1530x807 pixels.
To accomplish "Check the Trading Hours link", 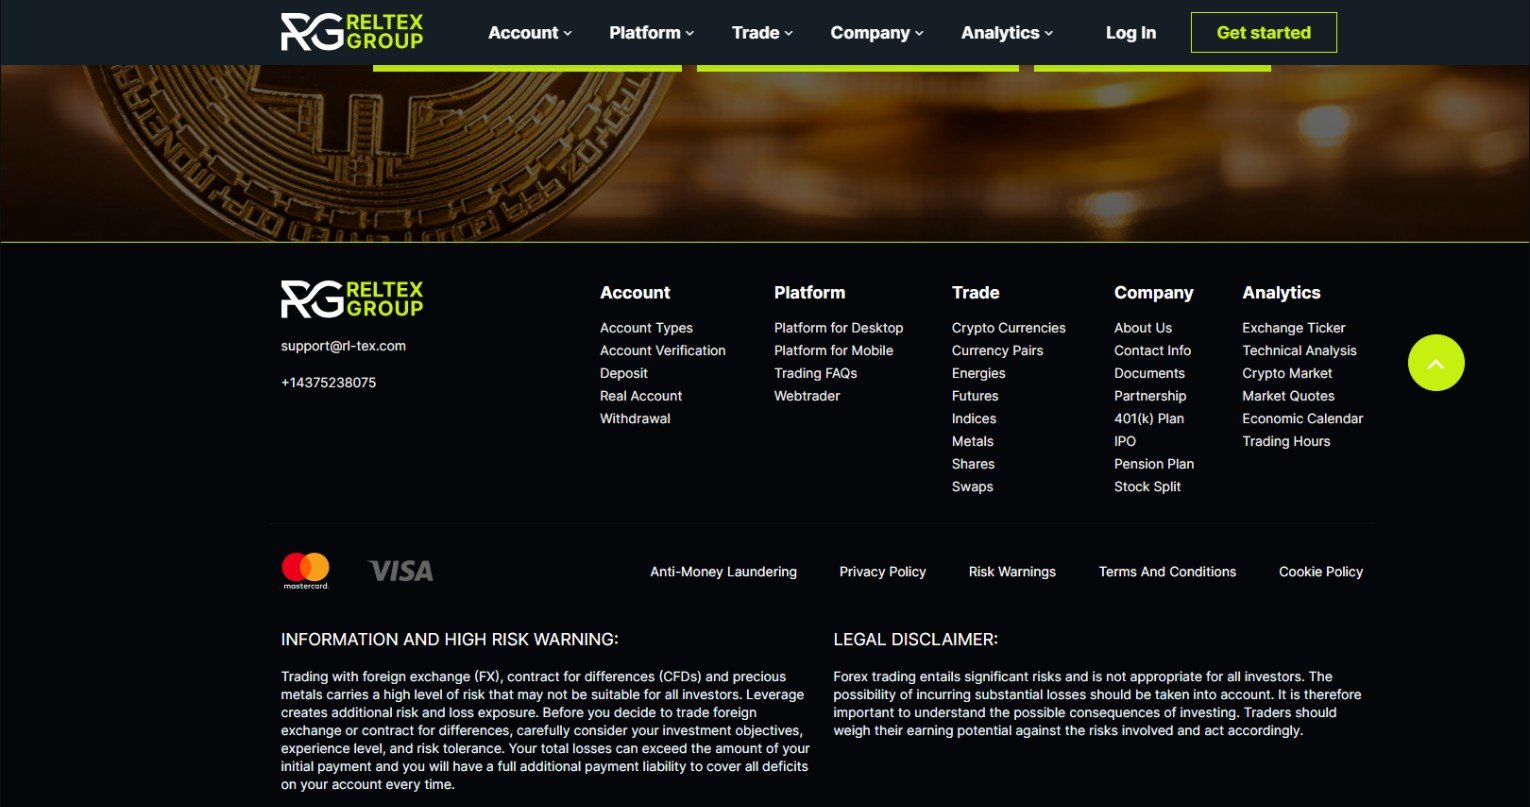I will 1286,441.
